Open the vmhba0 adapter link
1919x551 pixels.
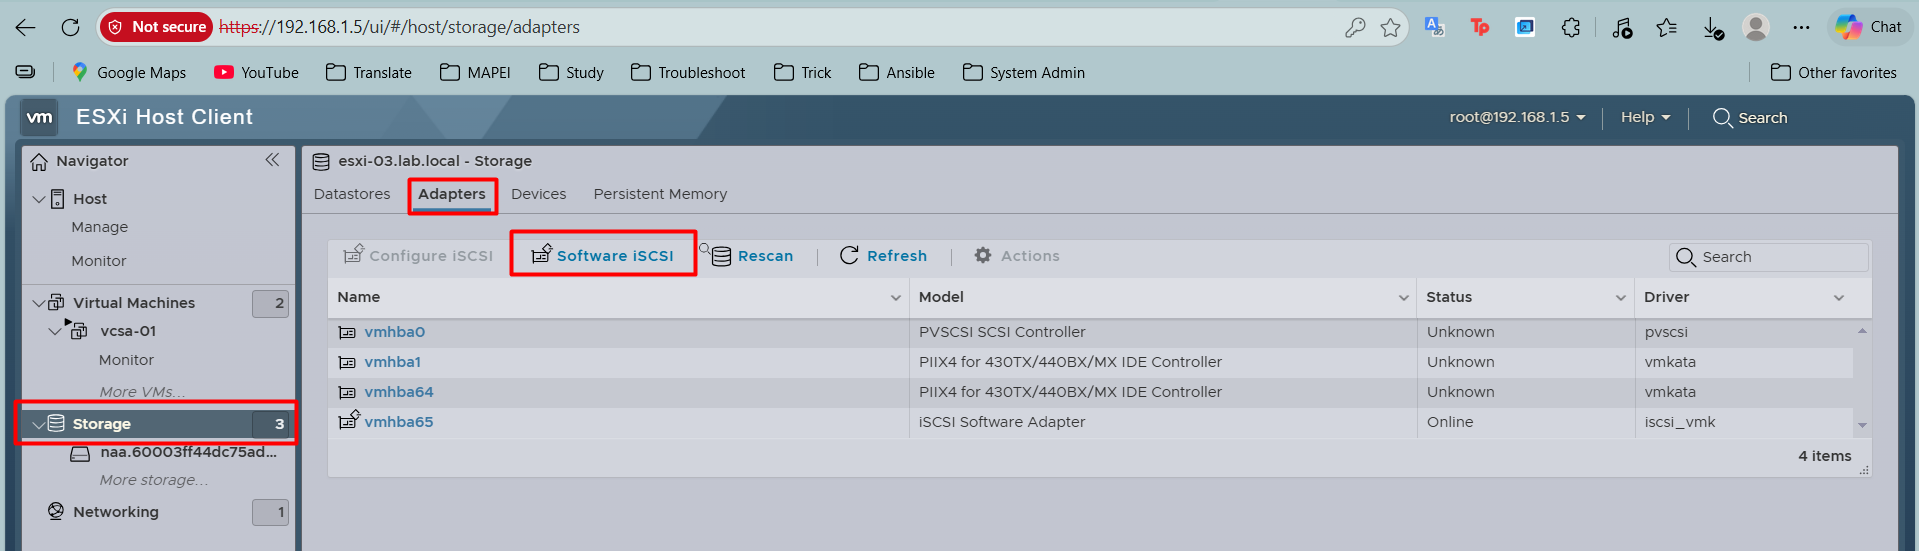[394, 332]
